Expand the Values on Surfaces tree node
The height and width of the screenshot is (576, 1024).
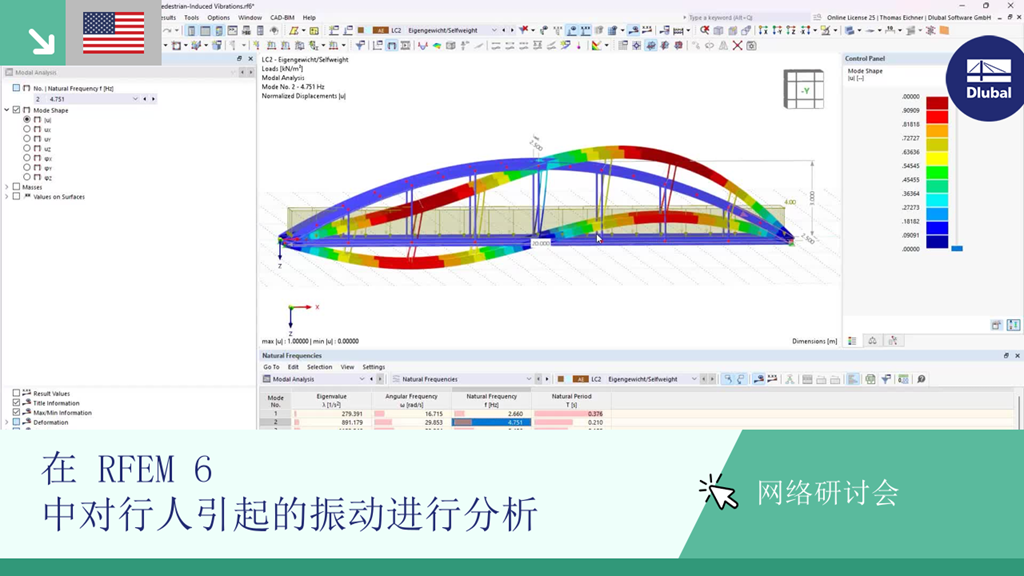[7, 197]
